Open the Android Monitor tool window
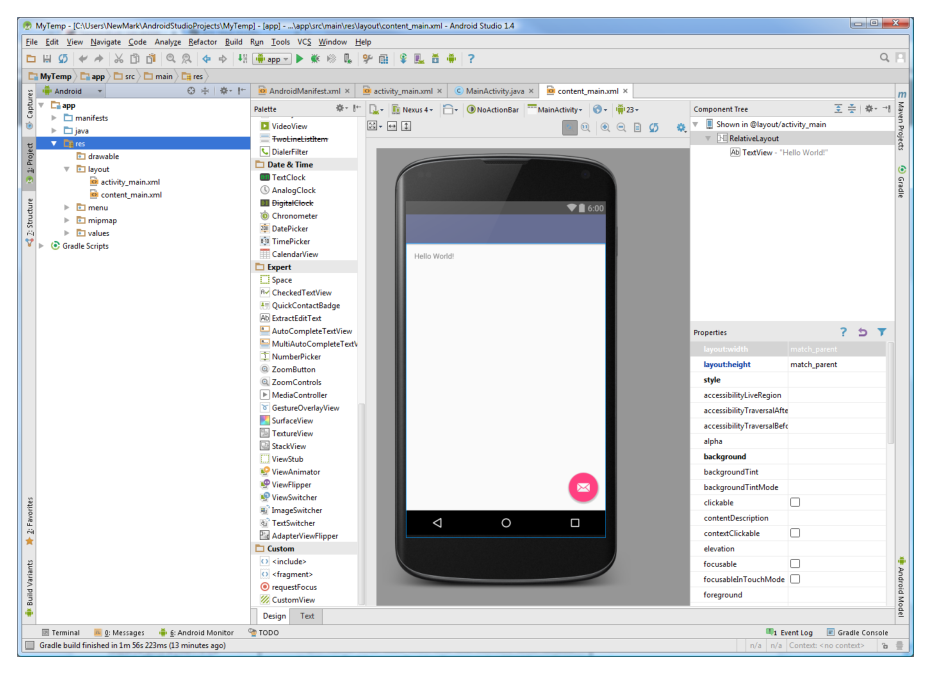 point(196,632)
